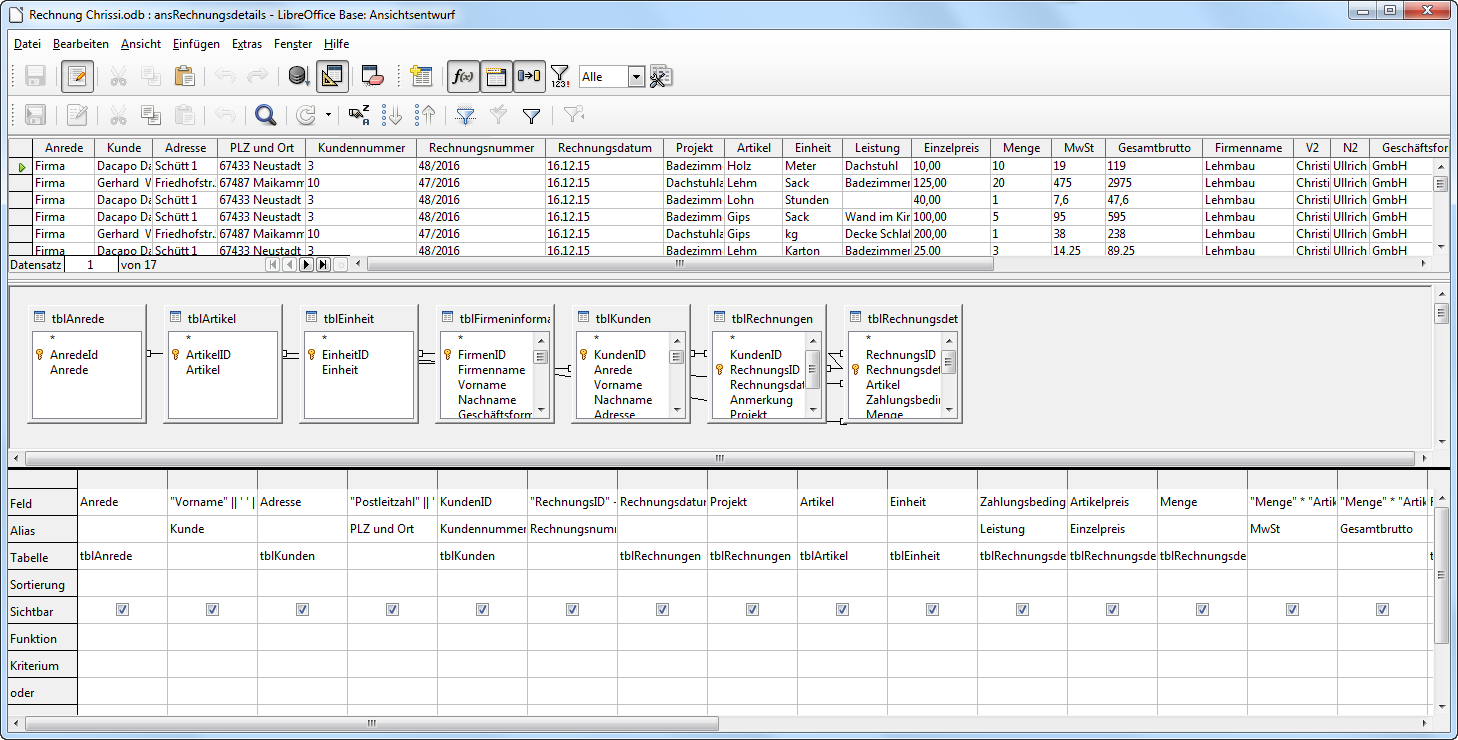The height and width of the screenshot is (740, 1458).
Task: Click the Run Query database icon
Action: tap(298, 76)
